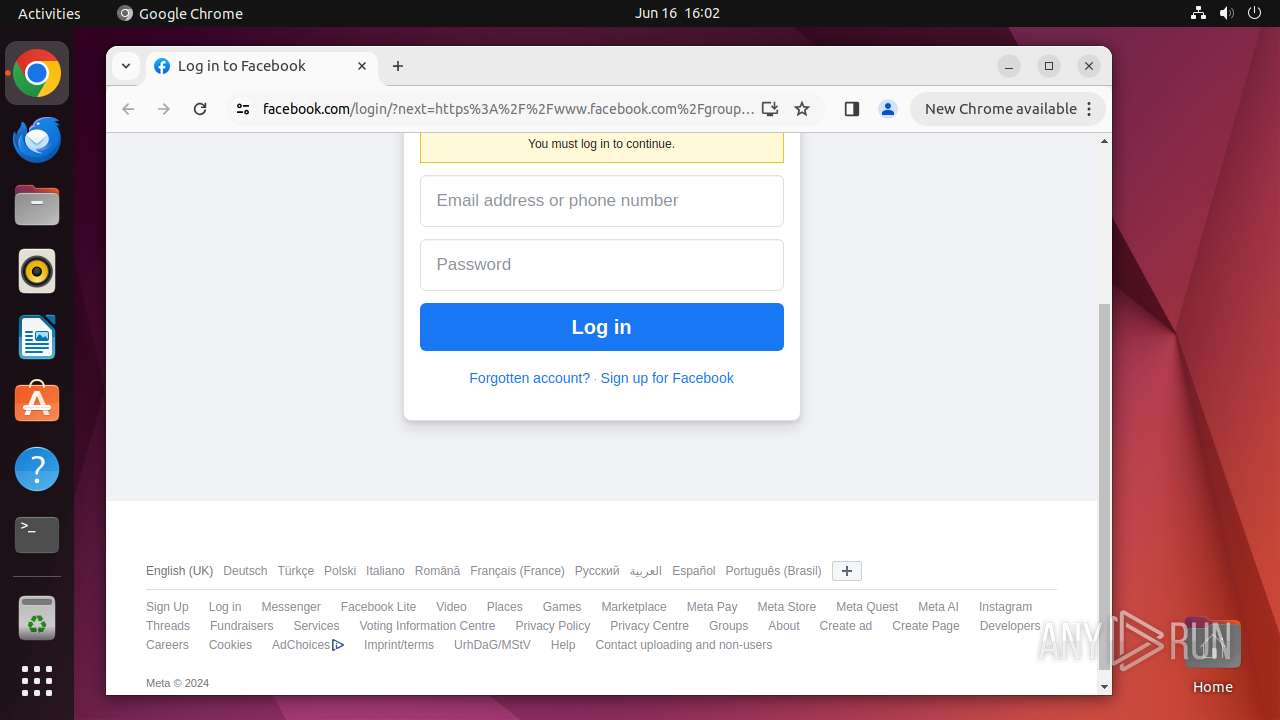Open Terminal from the dock
Screen dimensions: 1280x720
pos(37,535)
